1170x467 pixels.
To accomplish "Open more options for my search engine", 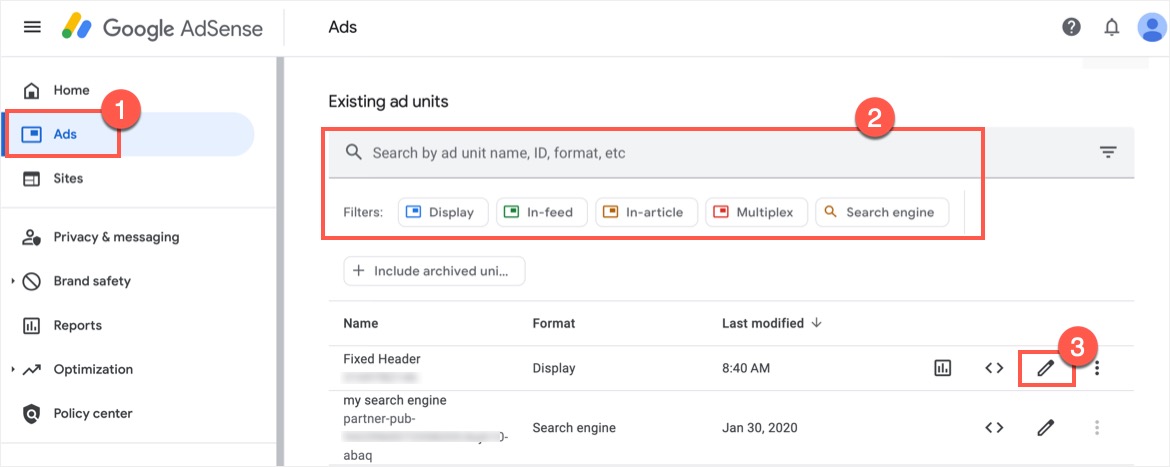I will coord(1097,427).
